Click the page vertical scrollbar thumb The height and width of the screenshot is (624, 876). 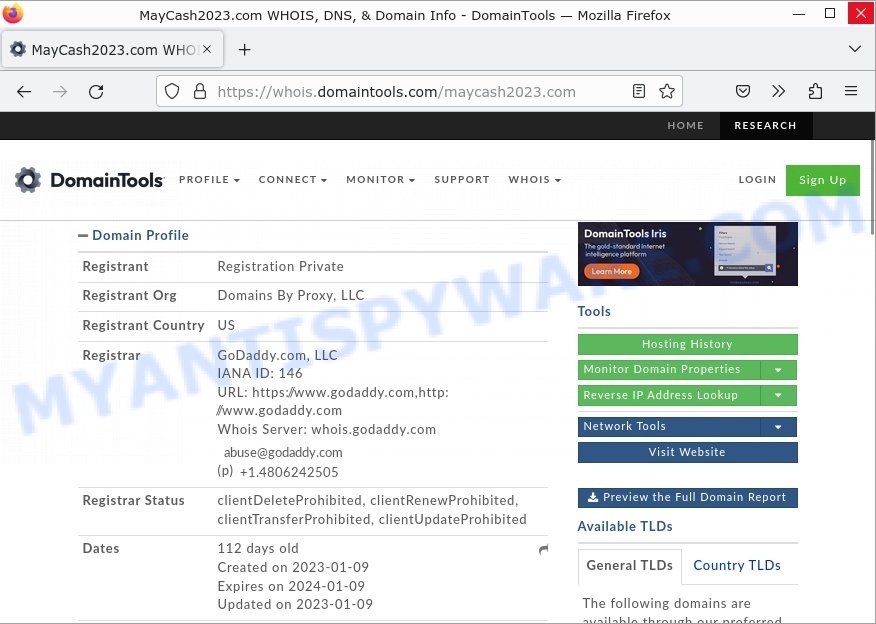coord(872,189)
